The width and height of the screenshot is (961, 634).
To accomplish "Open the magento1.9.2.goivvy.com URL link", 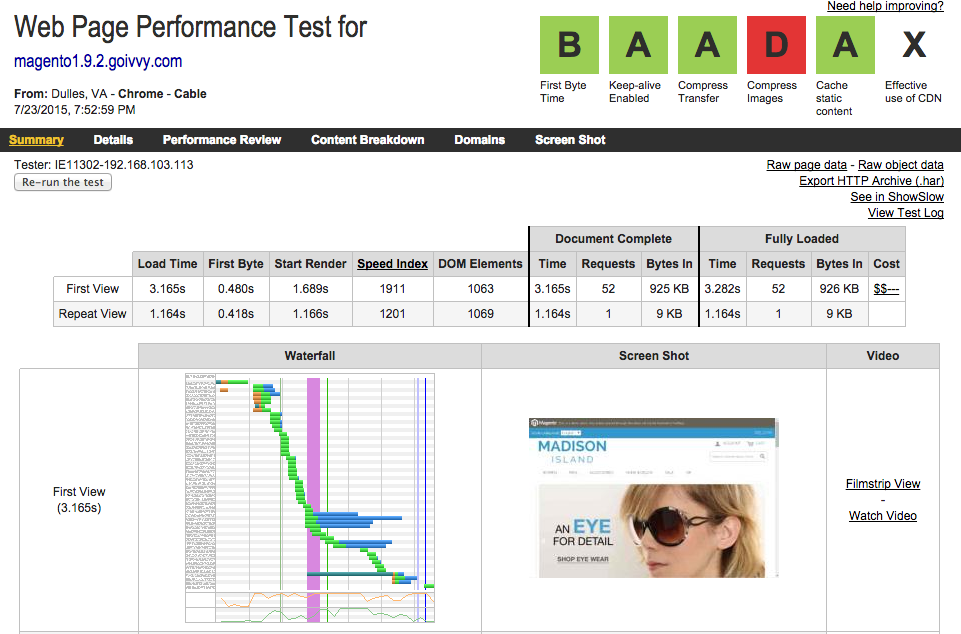I will point(98,61).
